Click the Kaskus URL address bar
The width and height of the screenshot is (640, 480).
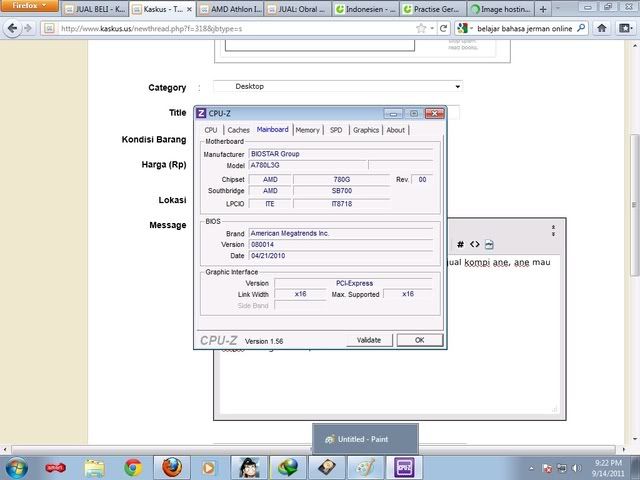(235, 29)
